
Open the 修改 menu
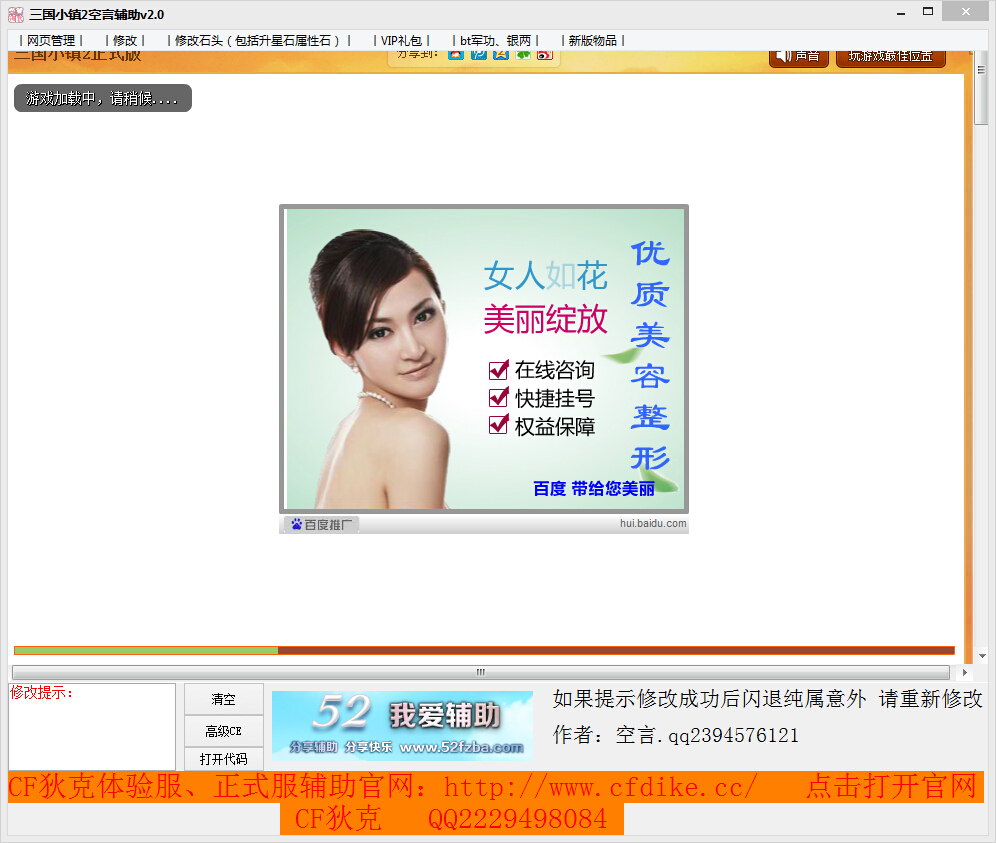[125, 41]
